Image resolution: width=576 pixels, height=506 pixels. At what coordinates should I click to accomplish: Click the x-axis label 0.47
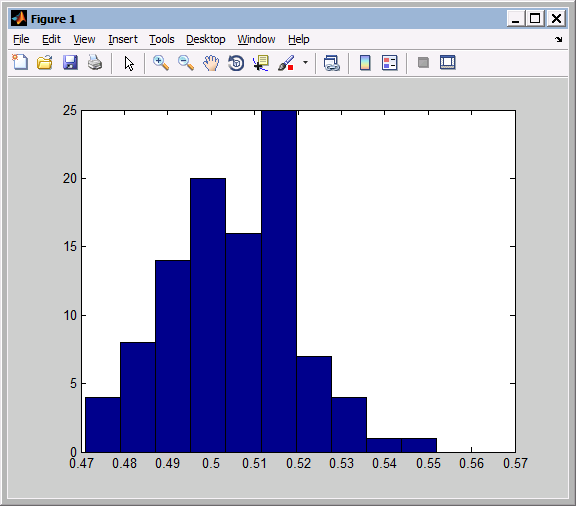(x=82, y=463)
